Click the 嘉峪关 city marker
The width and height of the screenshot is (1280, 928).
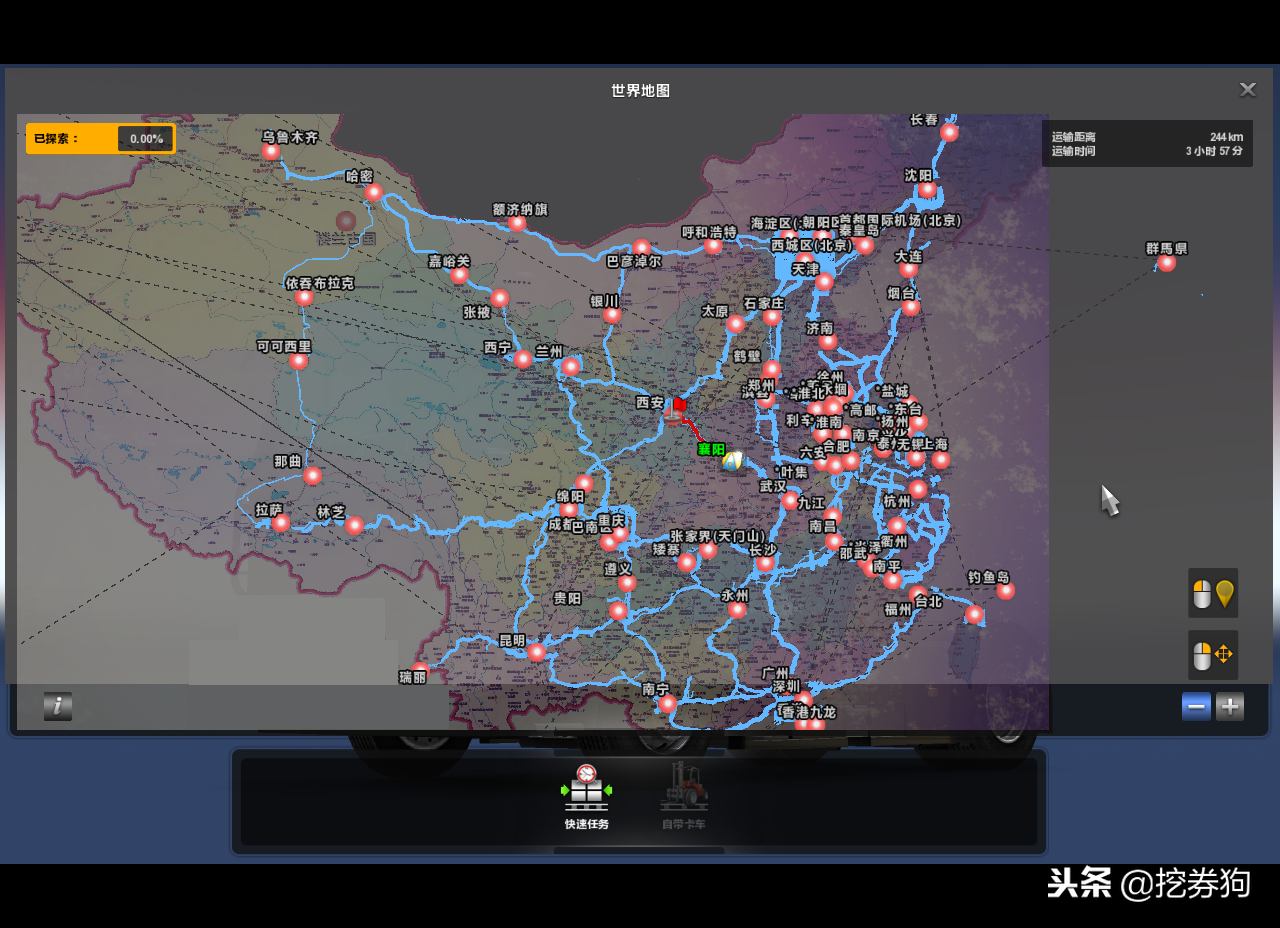point(459,275)
